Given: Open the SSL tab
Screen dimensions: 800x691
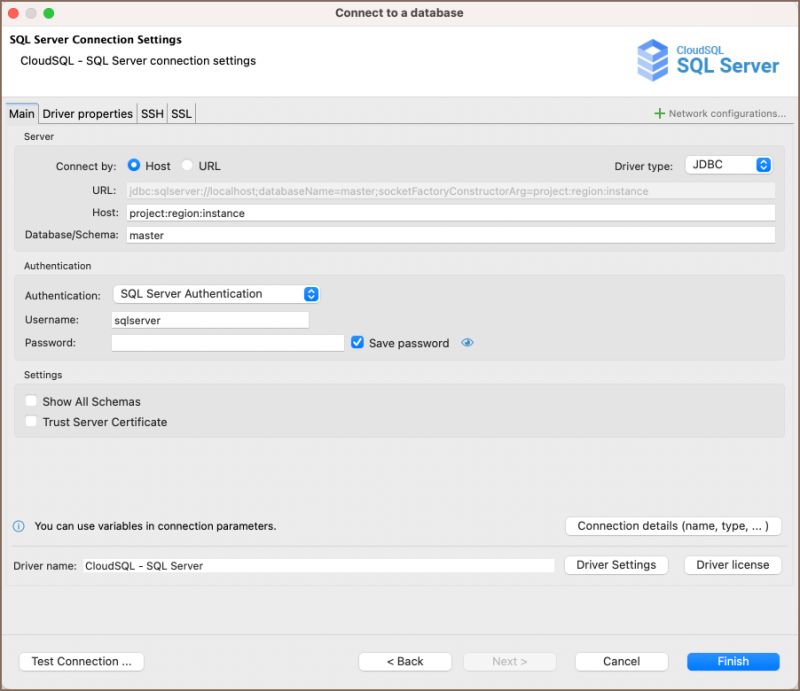Looking at the screenshot, I should [180, 113].
